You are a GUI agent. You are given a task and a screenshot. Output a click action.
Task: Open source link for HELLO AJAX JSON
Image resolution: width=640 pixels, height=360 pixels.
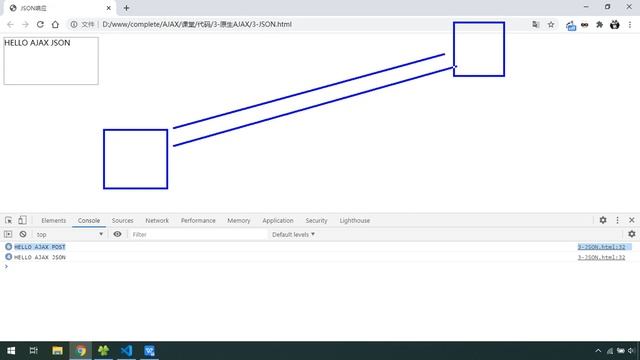tap(601, 257)
